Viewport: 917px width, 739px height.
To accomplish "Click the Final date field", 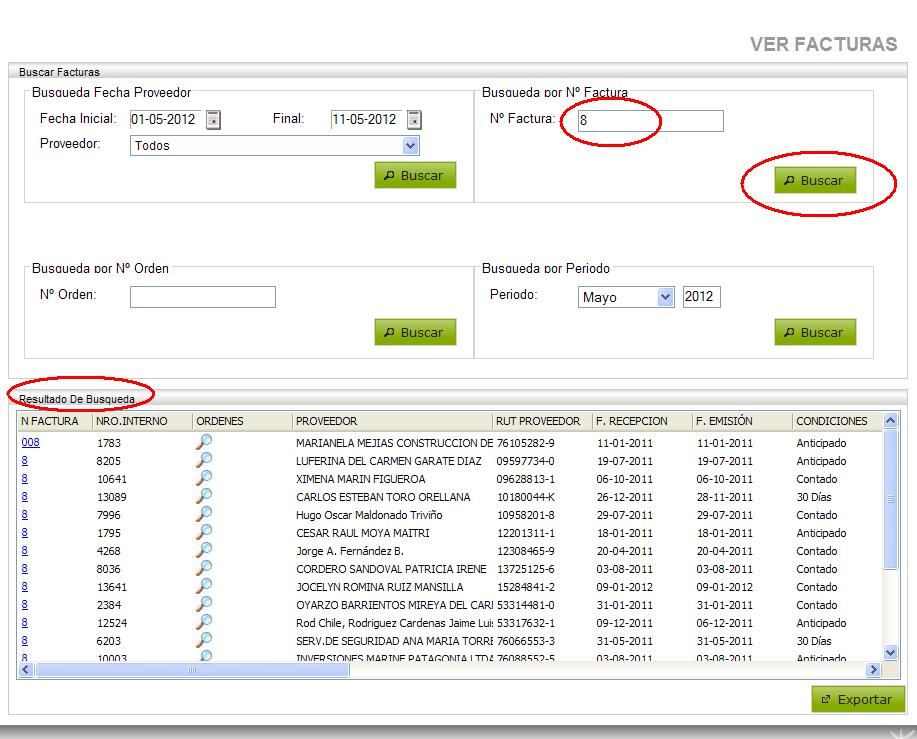I will point(367,119).
